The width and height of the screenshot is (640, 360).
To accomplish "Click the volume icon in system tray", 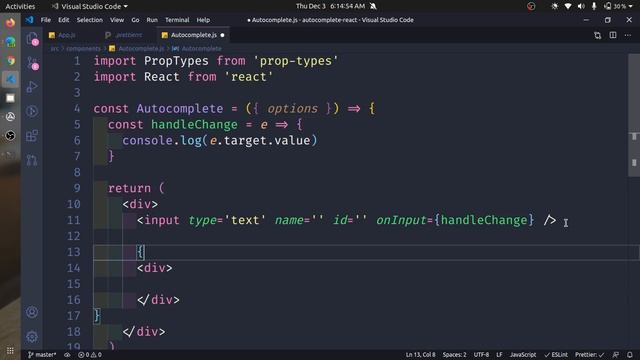I will tap(581, 6).
